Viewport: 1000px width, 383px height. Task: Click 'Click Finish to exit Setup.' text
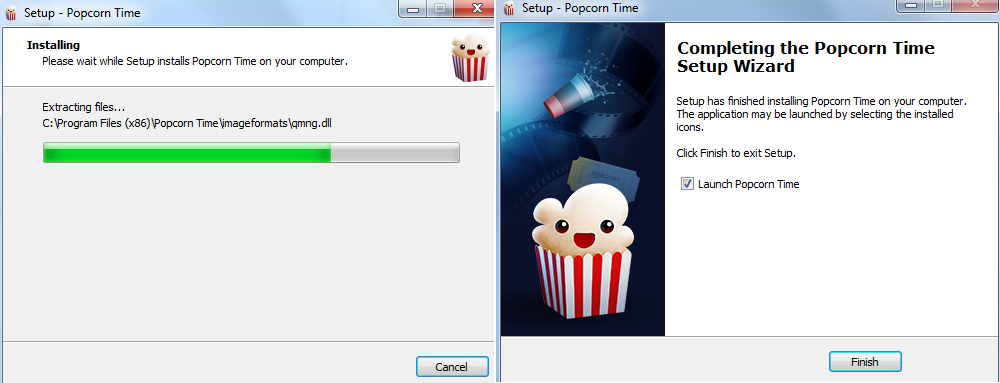pyautogui.click(x=736, y=154)
